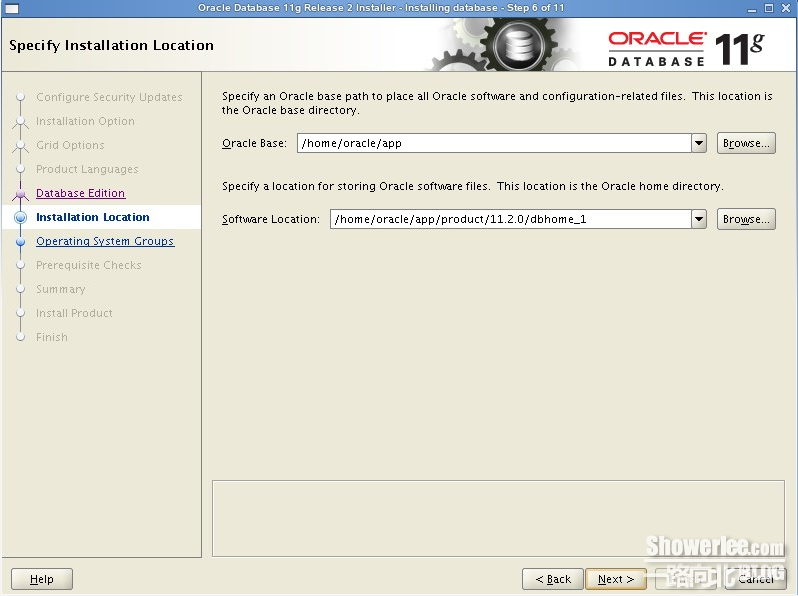Click the window menu icon in title bar
This screenshot has width=798, height=596.
click(x=12, y=8)
